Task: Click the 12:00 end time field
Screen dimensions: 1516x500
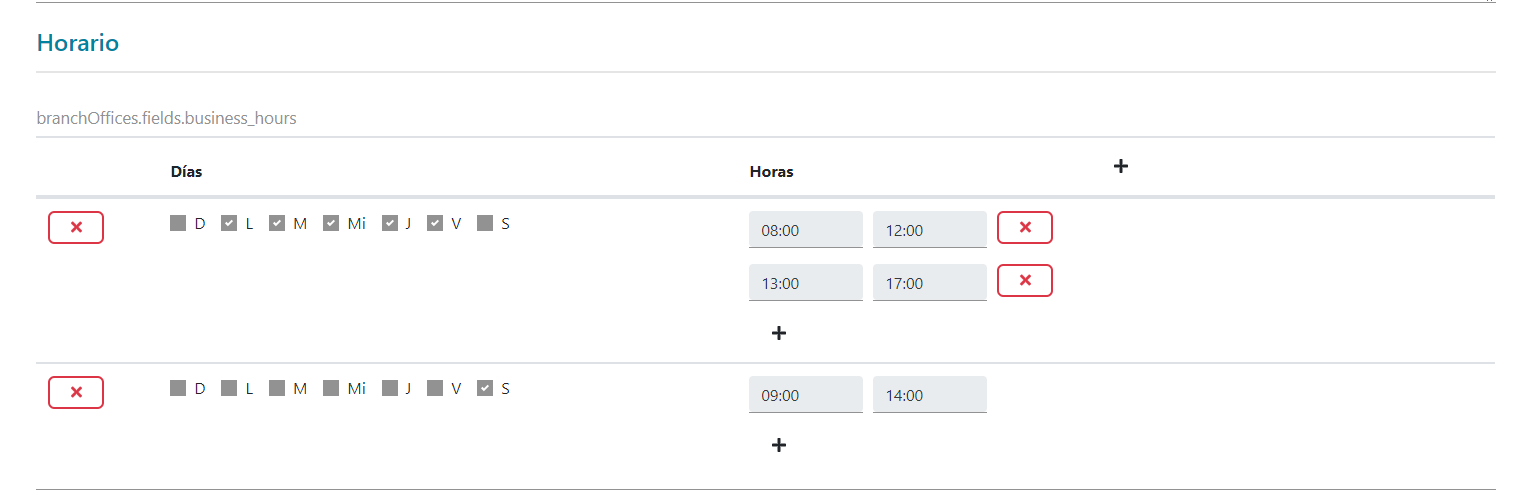Action: tap(929, 230)
